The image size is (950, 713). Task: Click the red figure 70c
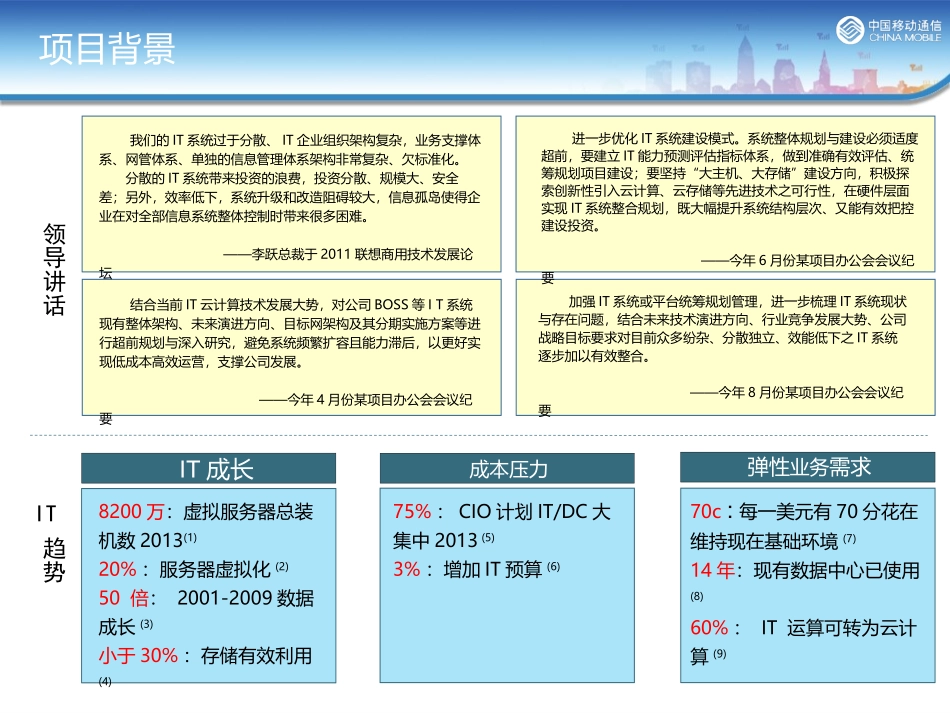pyautogui.click(x=706, y=512)
